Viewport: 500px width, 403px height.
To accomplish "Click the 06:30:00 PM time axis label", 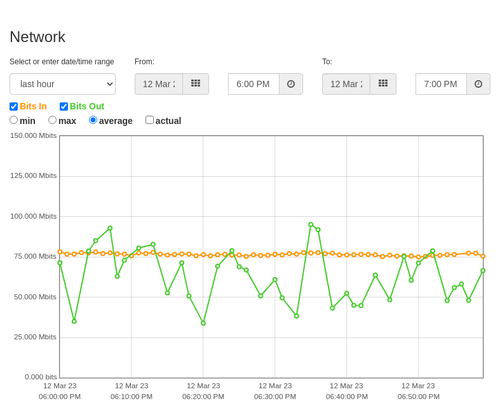I will tap(275, 397).
